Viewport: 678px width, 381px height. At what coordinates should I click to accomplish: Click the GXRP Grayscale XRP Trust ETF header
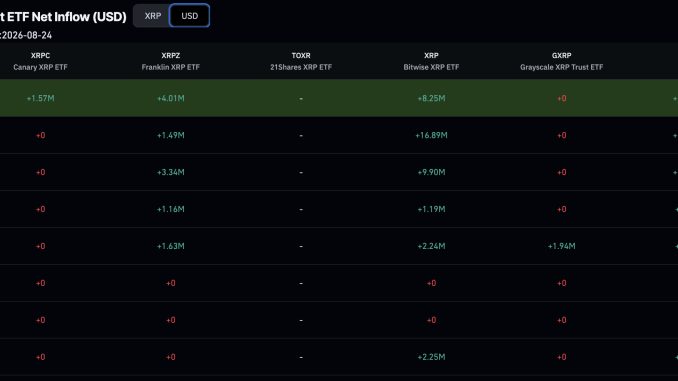pos(561,61)
